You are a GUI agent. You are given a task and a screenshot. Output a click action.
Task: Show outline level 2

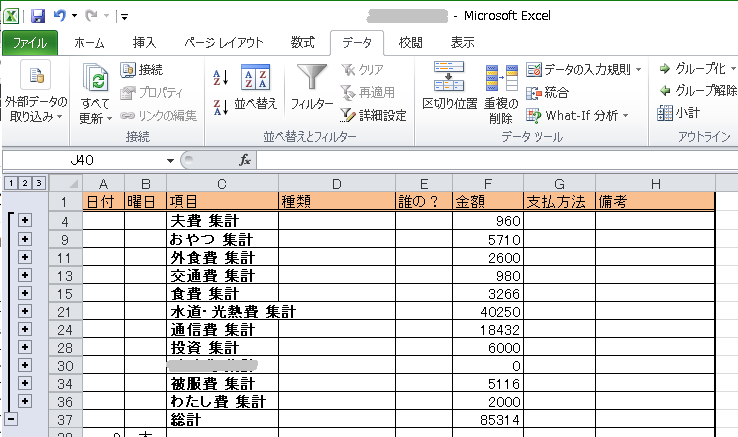pyautogui.click(x=25, y=183)
